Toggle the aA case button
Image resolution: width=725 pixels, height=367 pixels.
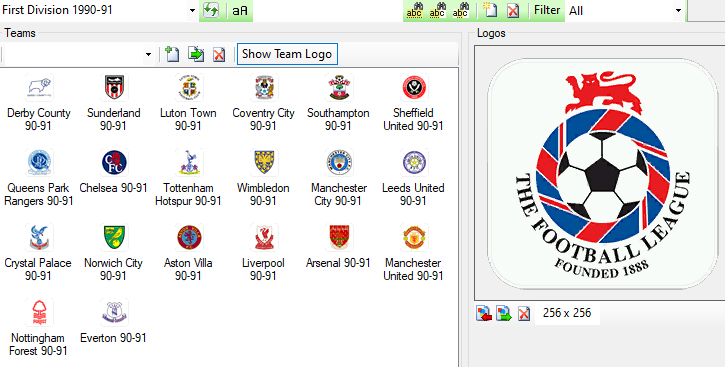pyautogui.click(x=240, y=11)
